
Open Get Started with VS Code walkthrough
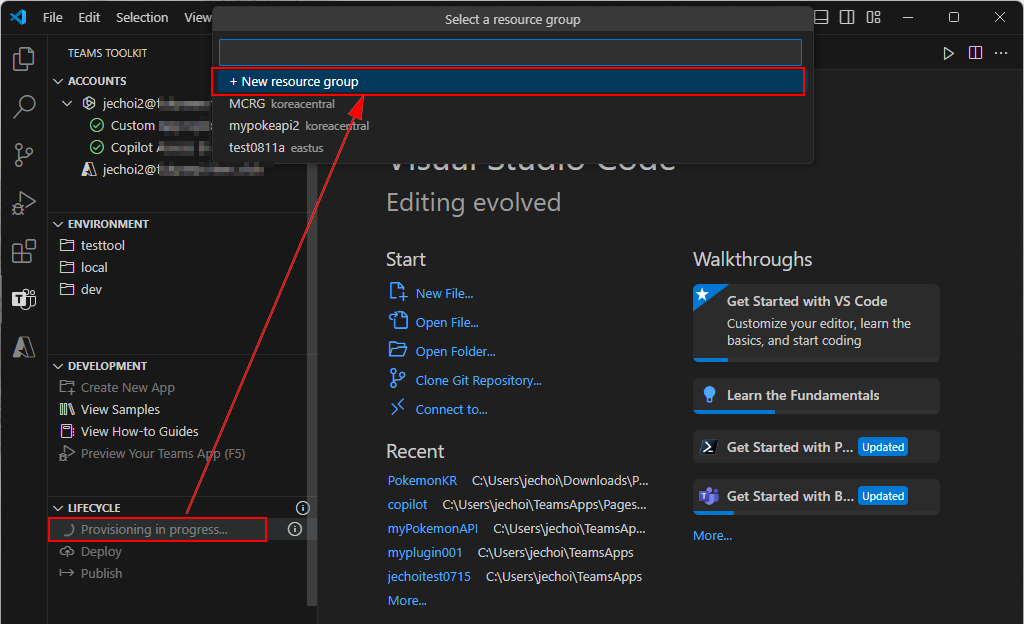(x=816, y=322)
